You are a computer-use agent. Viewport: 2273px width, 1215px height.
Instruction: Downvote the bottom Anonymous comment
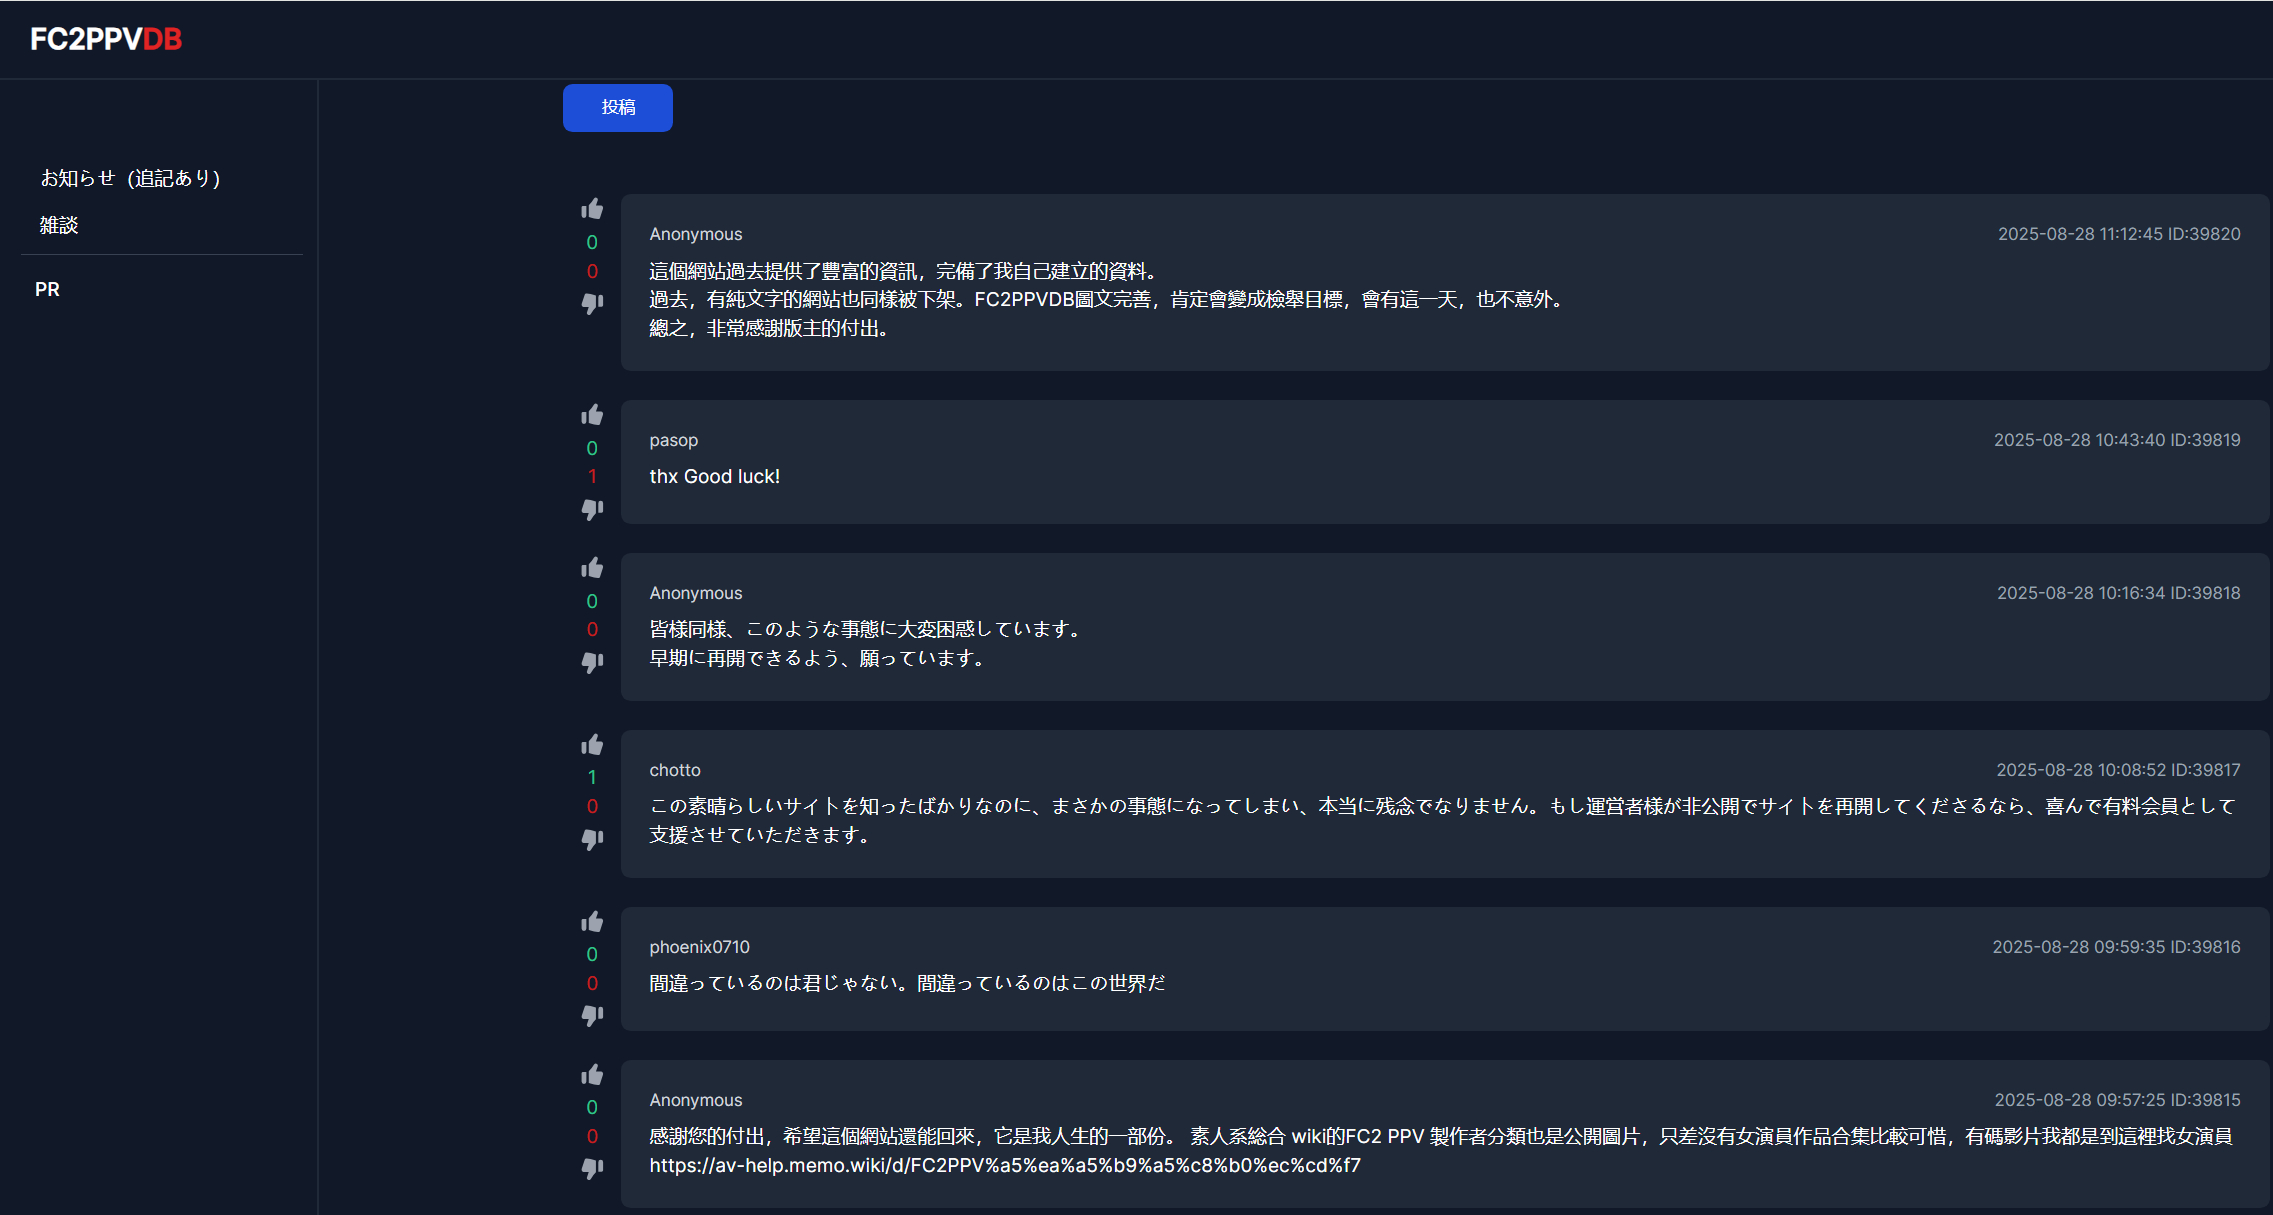coord(592,1168)
